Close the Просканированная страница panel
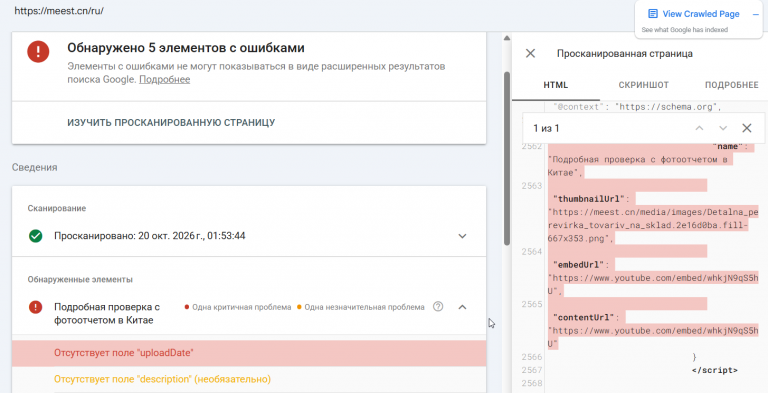The image size is (768, 393). [x=530, y=53]
